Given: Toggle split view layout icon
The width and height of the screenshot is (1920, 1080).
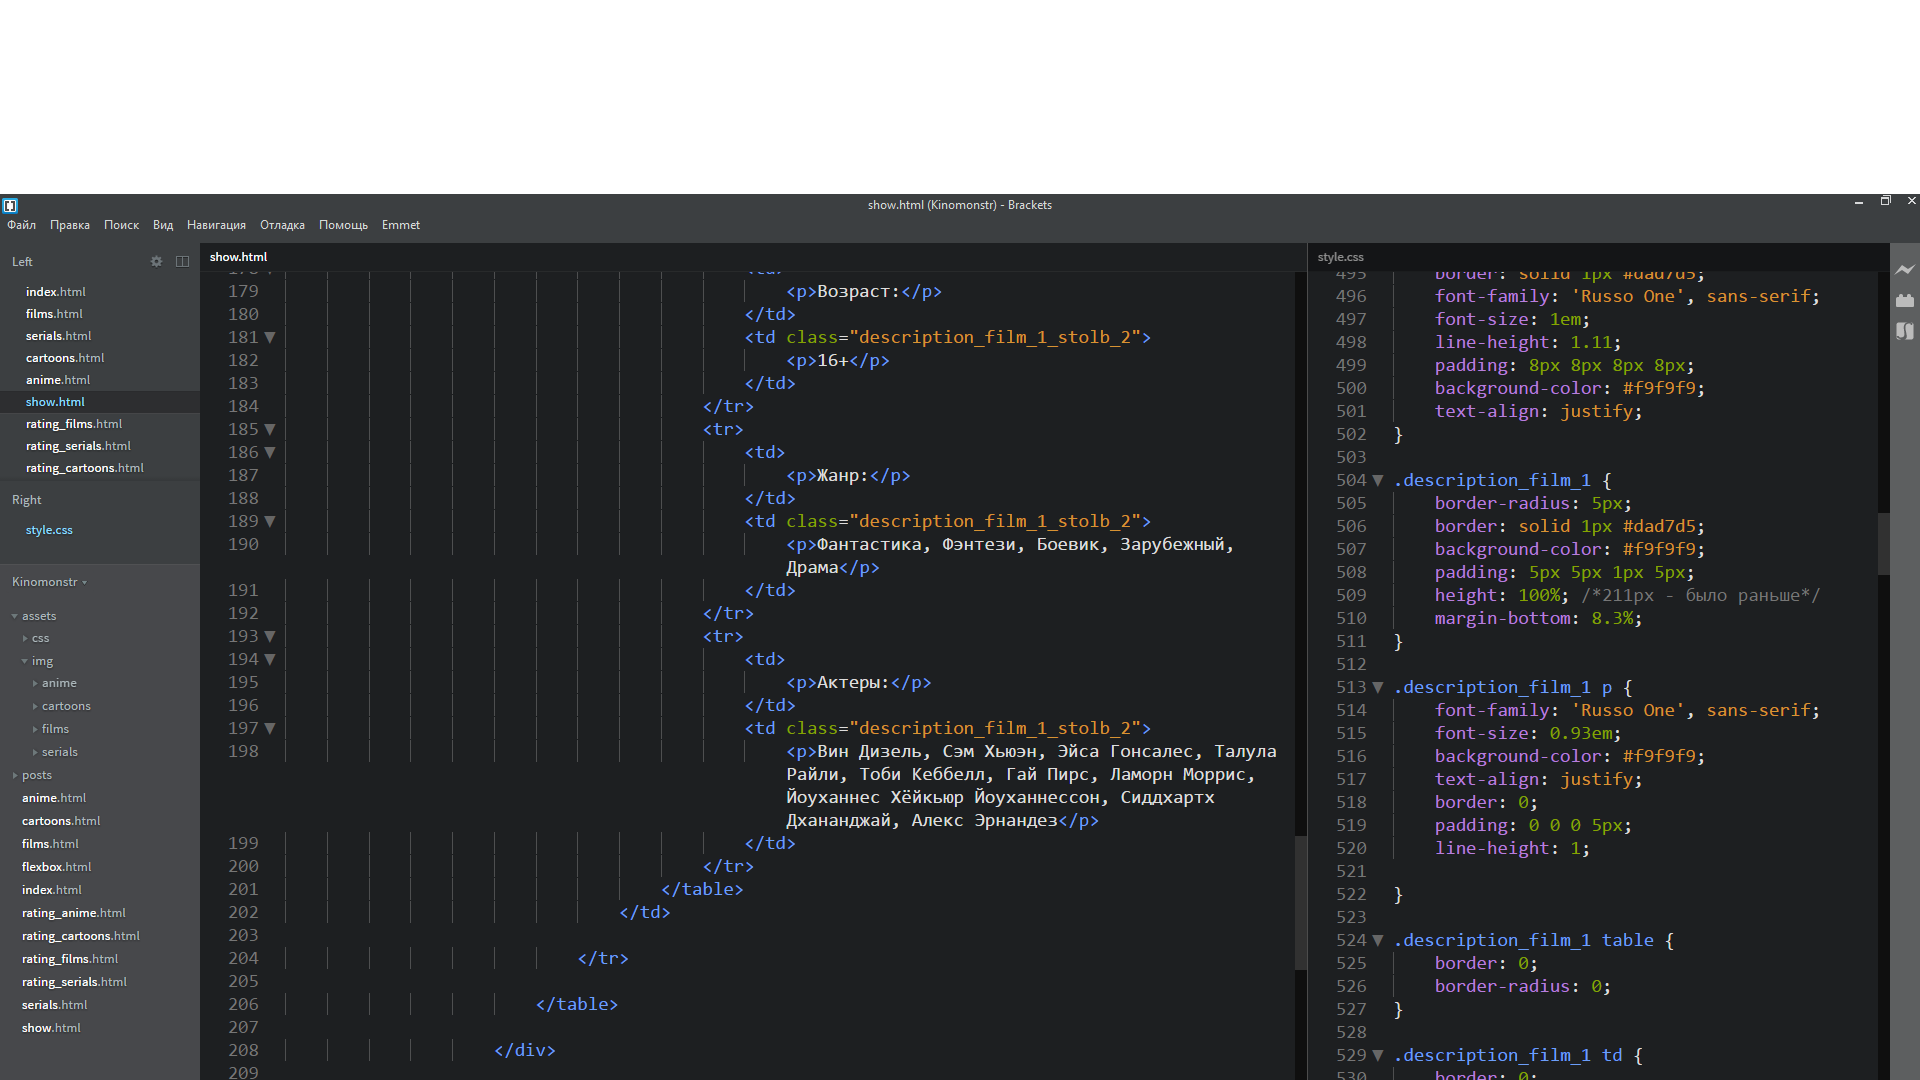Looking at the screenshot, I should point(182,261).
